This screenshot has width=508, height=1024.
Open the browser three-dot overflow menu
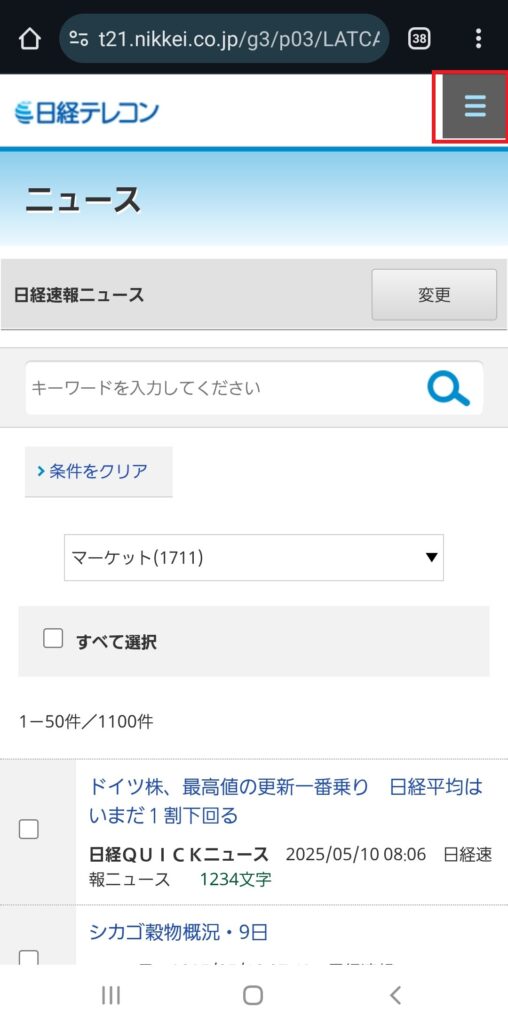click(479, 39)
